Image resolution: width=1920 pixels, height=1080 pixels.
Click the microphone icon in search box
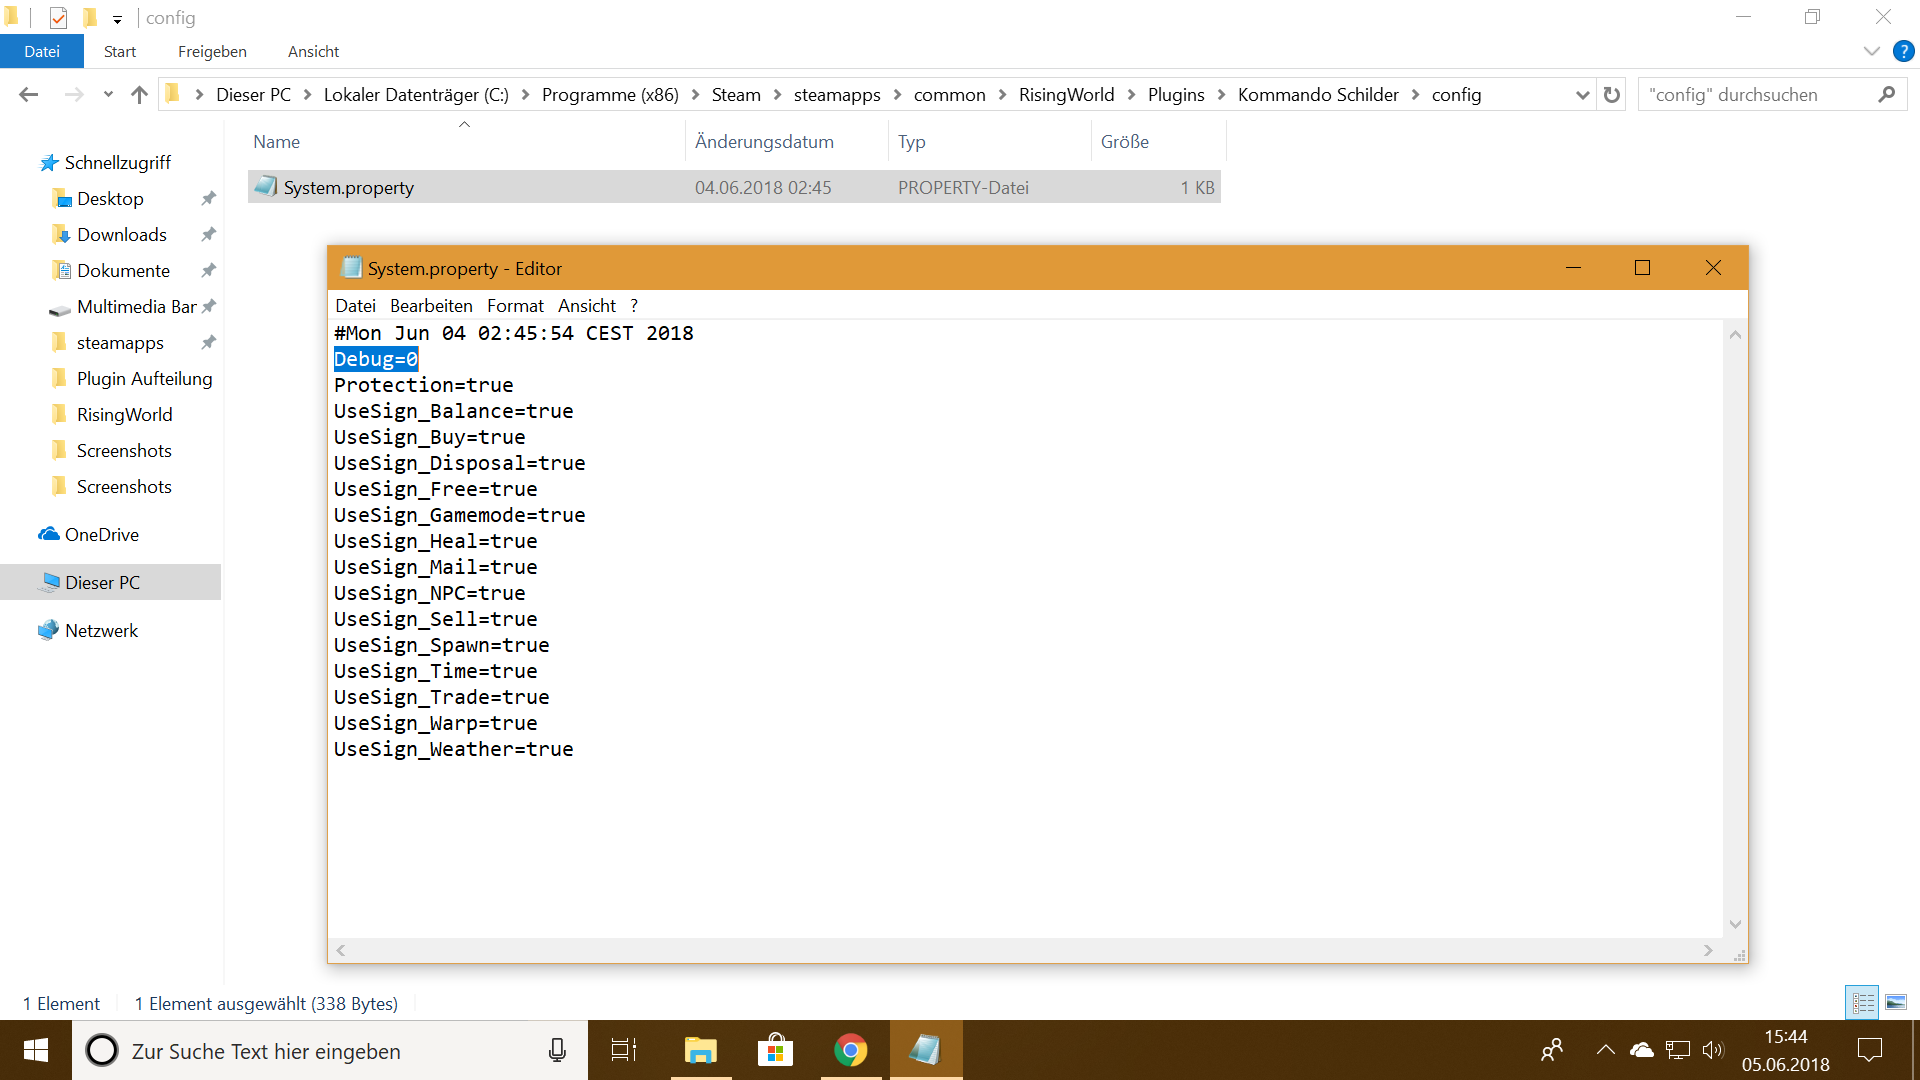(x=557, y=1050)
